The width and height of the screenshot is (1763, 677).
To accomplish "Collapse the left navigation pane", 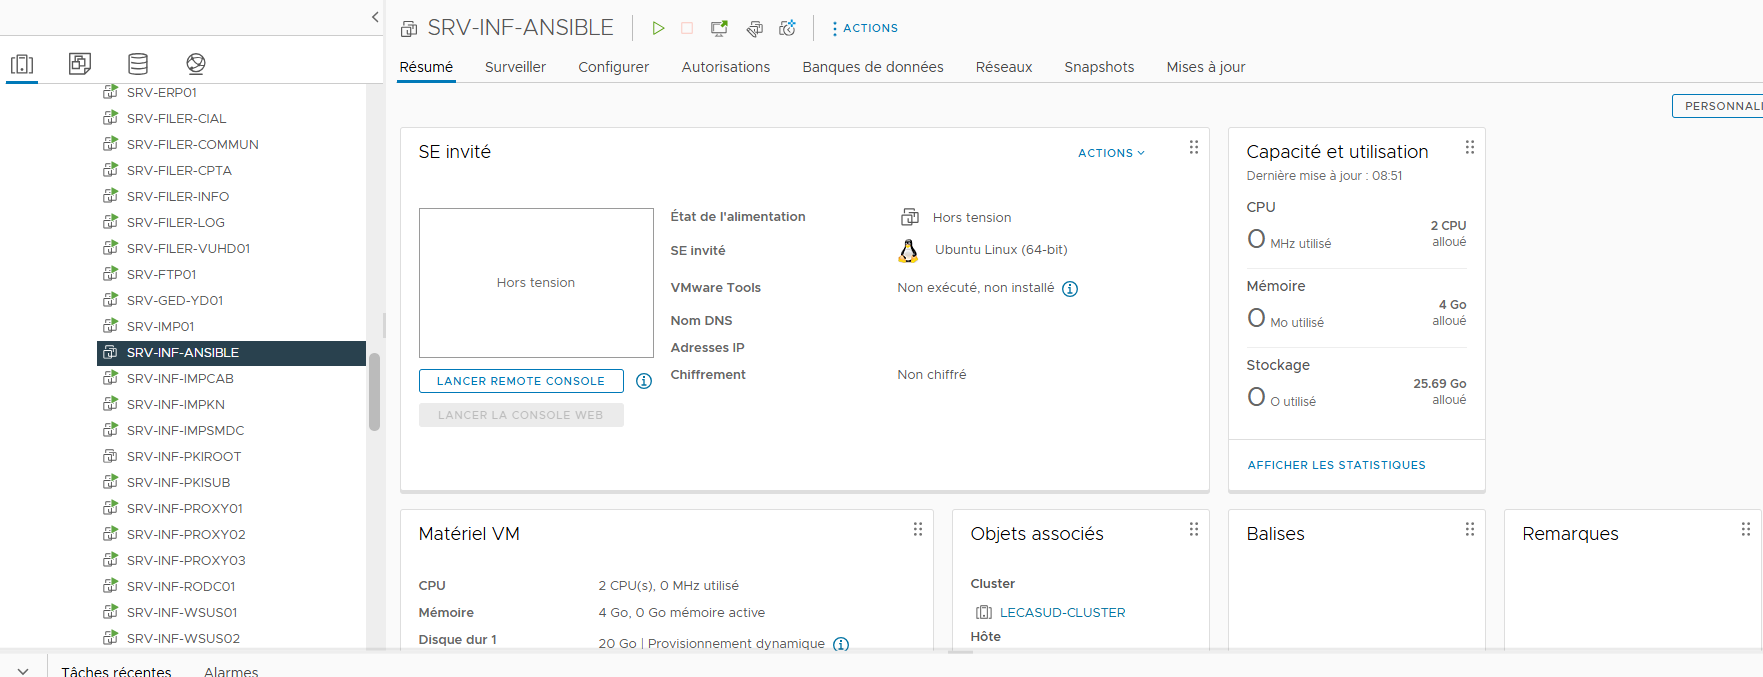I will click(375, 17).
